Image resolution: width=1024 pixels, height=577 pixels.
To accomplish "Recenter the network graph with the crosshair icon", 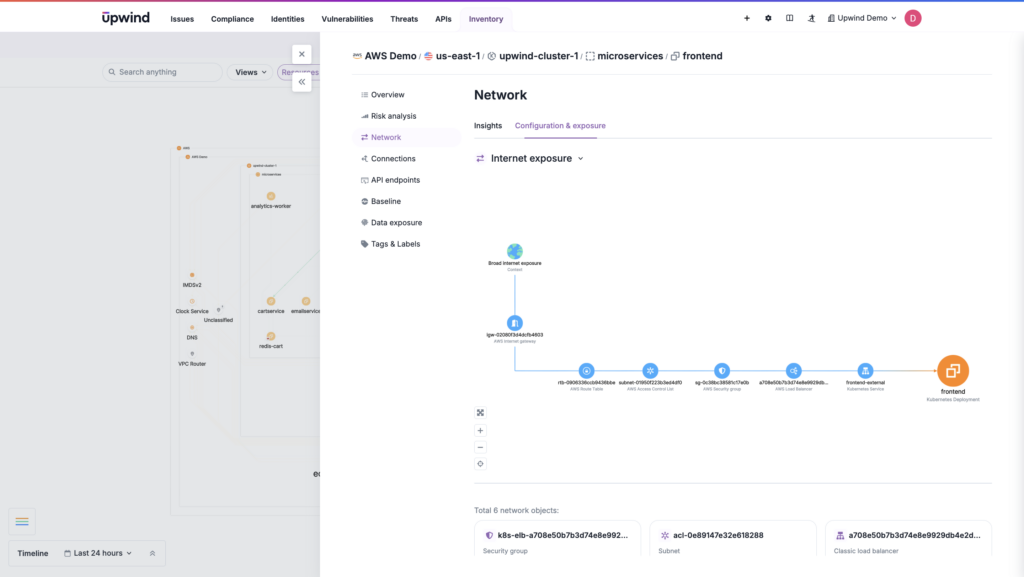I will tap(480, 463).
